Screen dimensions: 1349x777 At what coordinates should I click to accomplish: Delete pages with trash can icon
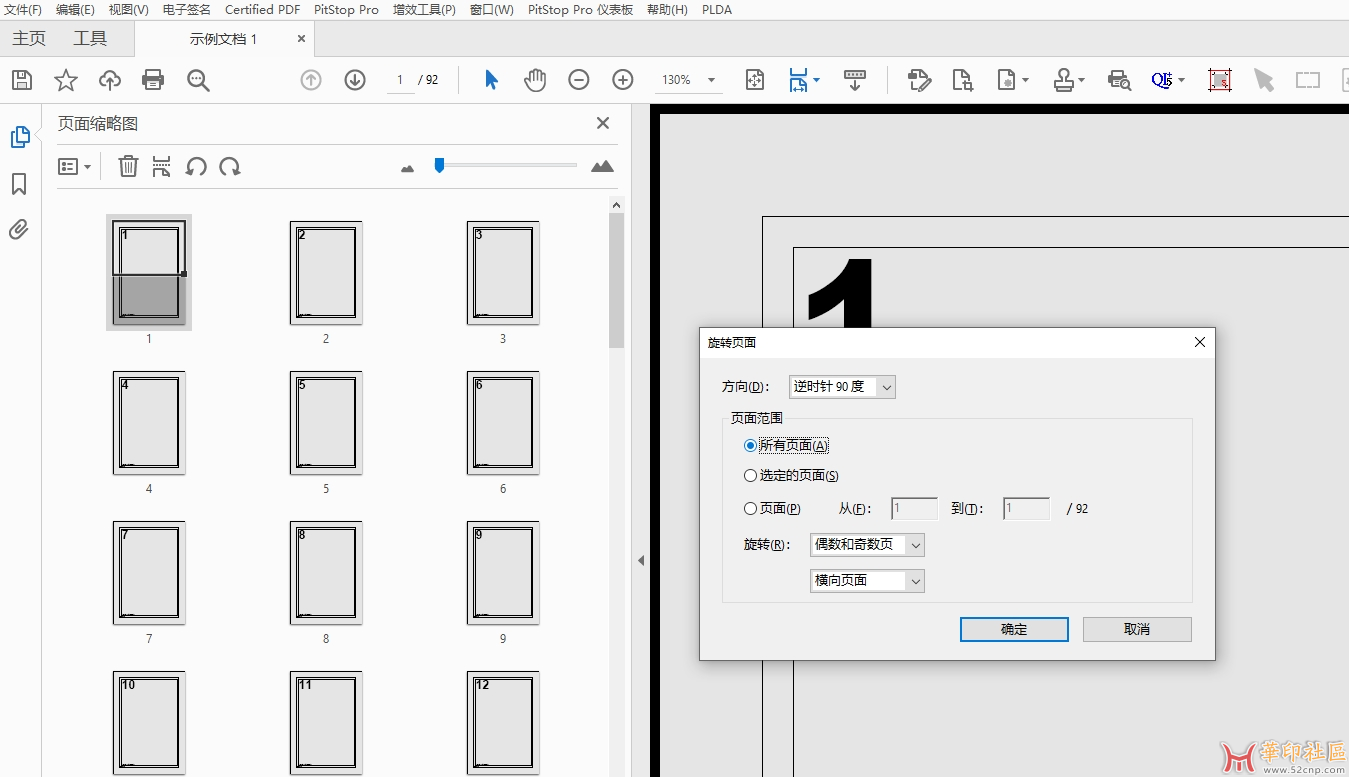tap(128, 166)
